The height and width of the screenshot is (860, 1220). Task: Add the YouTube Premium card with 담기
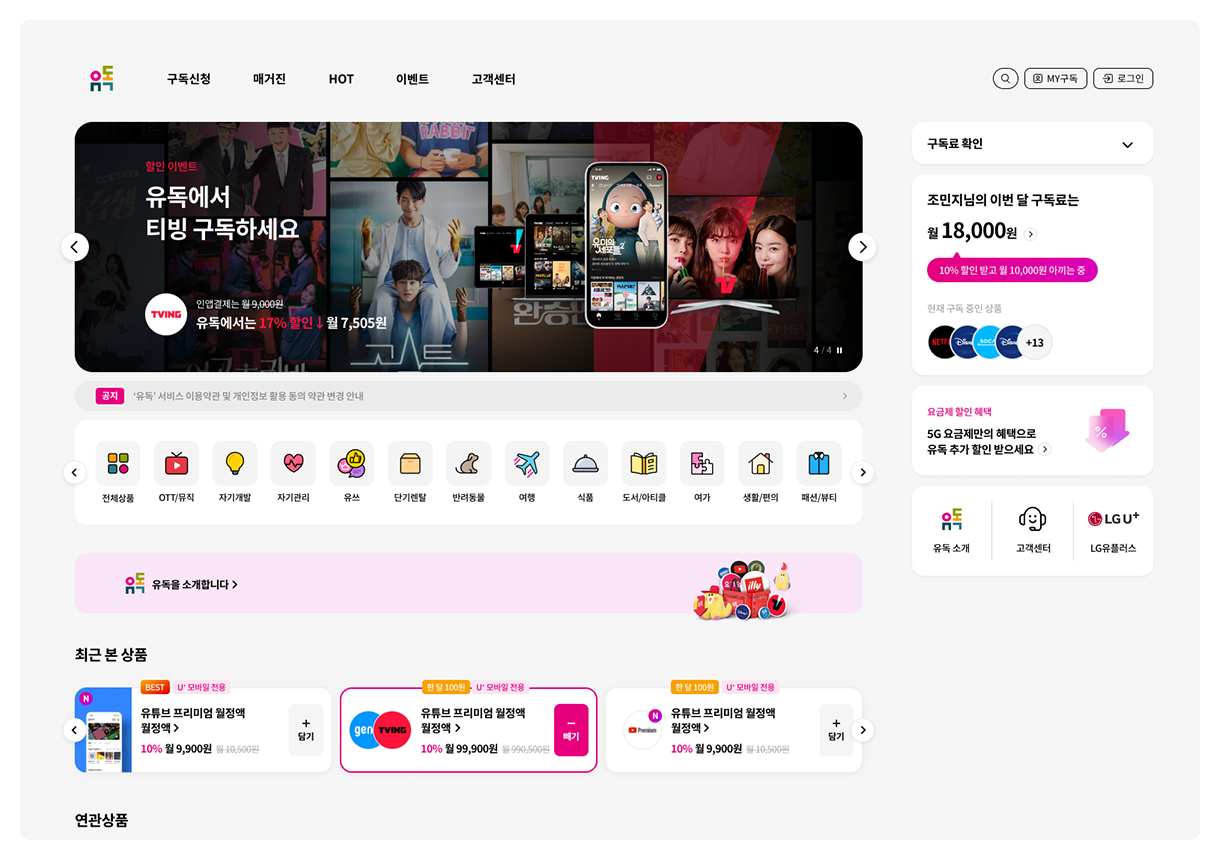click(836, 730)
